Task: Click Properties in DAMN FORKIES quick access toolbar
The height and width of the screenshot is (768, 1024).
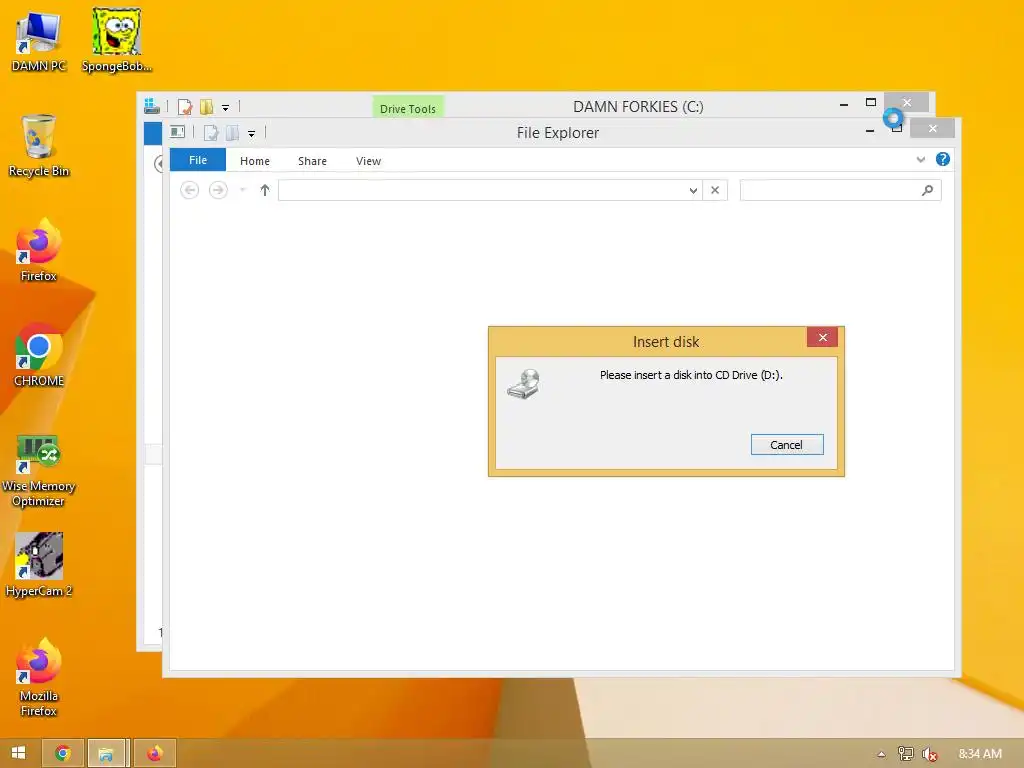Action: [185, 106]
